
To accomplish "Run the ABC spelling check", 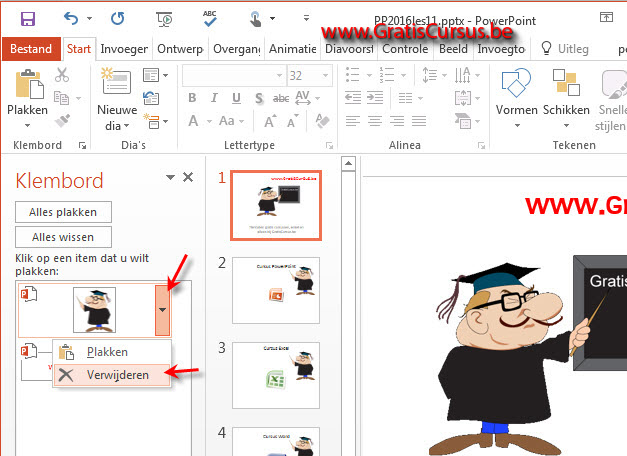I will (210, 18).
